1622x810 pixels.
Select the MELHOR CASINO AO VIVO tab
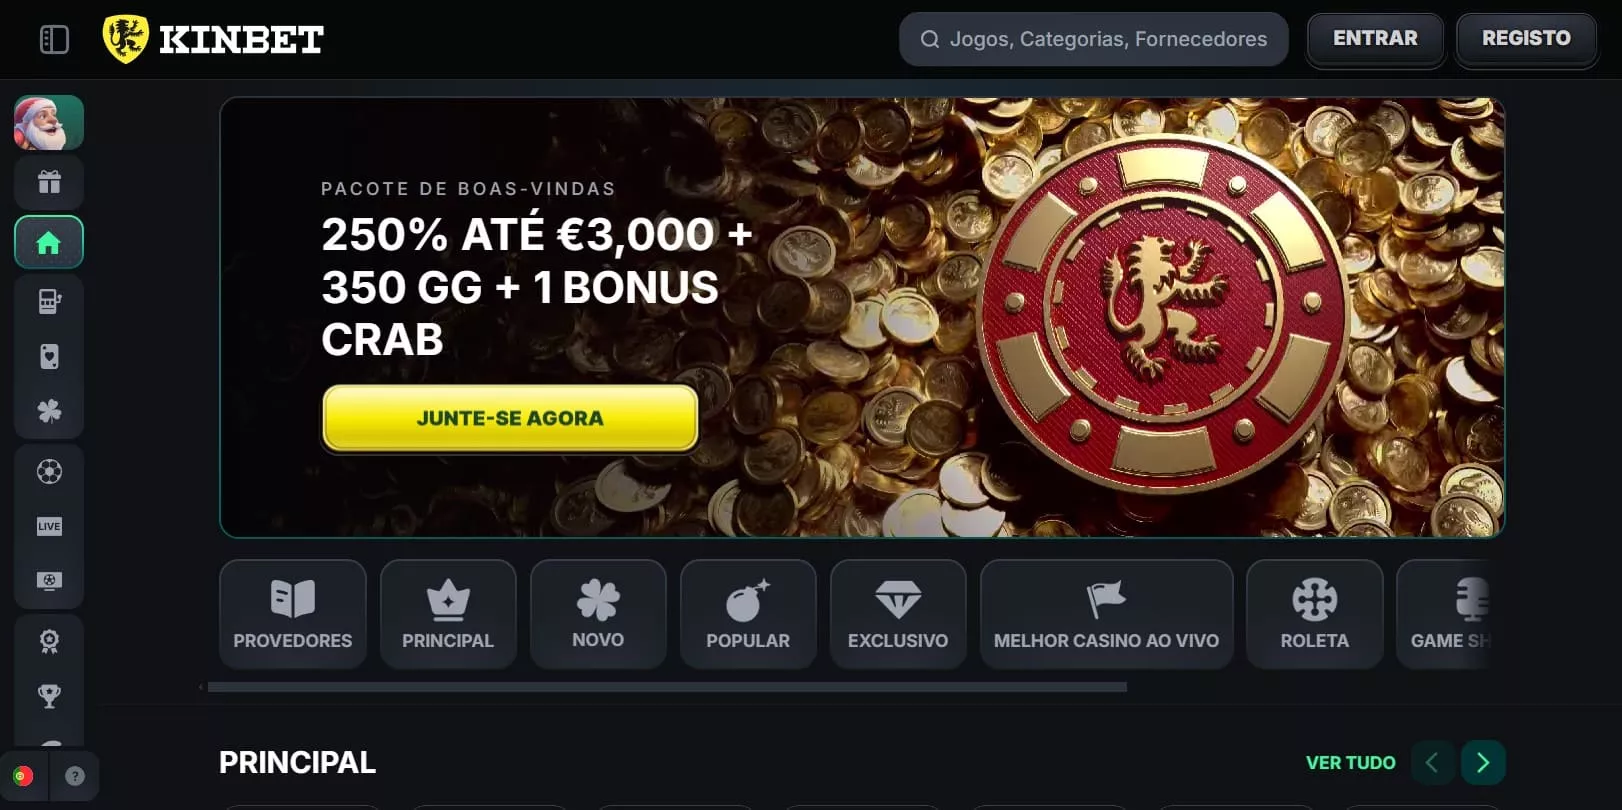point(1107,614)
